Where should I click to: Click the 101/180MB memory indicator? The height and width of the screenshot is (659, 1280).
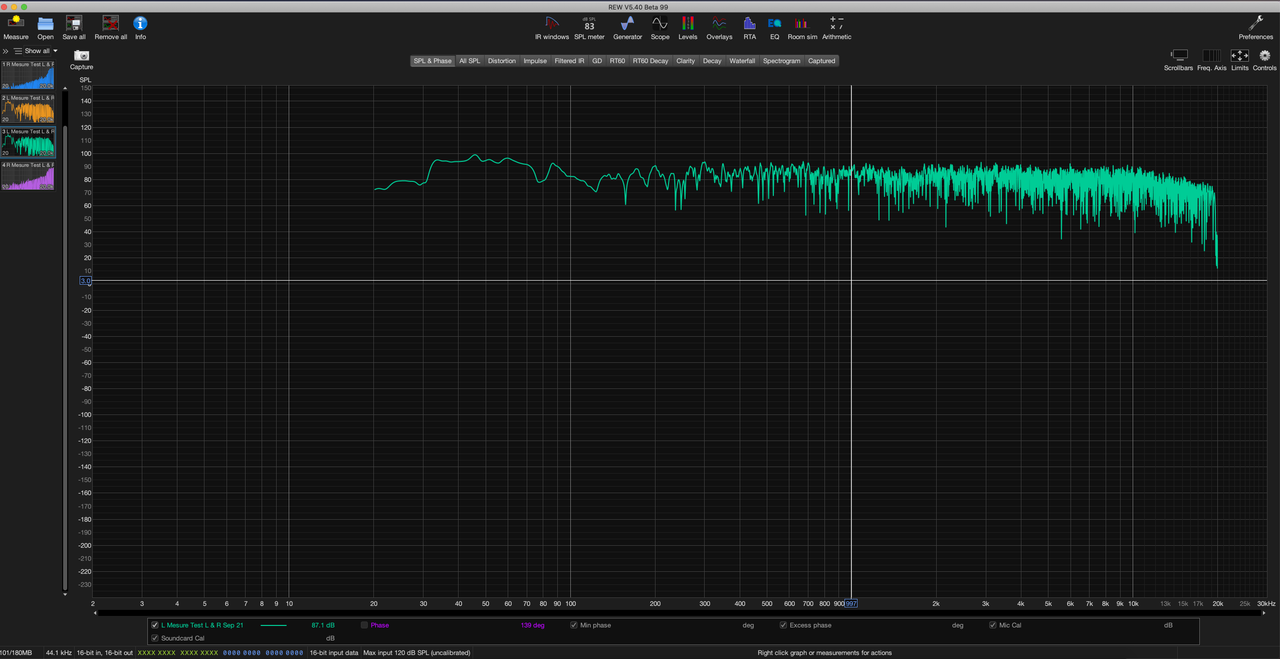point(16,652)
